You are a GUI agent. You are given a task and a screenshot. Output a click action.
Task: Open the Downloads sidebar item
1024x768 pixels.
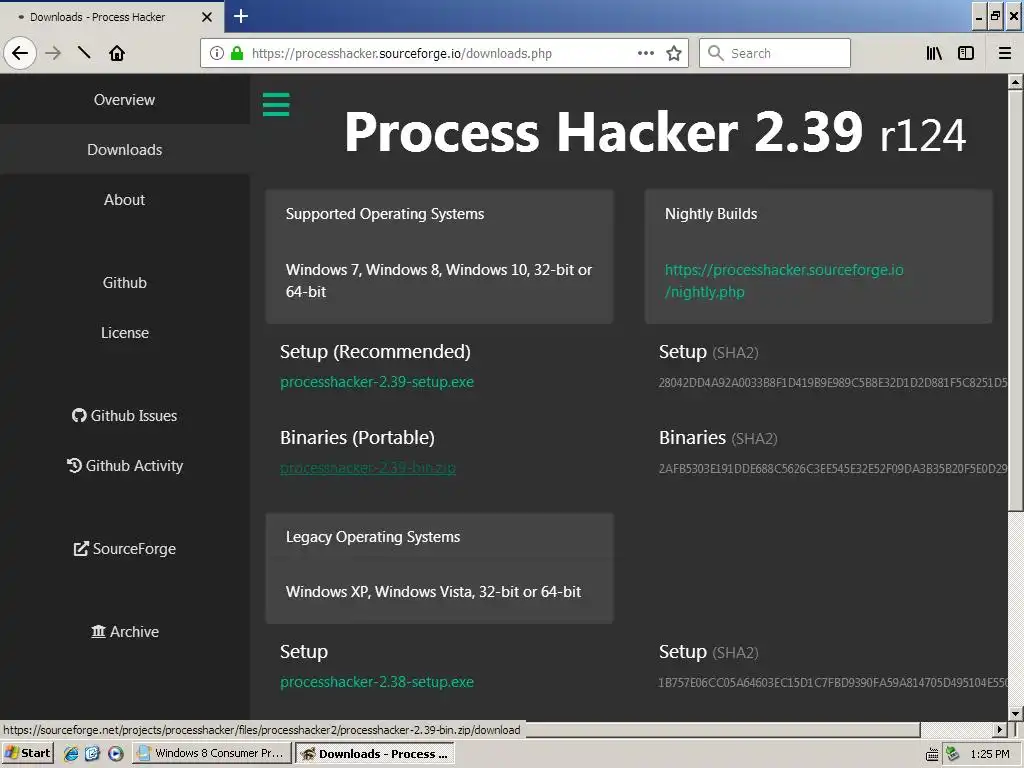(x=124, y=150)
